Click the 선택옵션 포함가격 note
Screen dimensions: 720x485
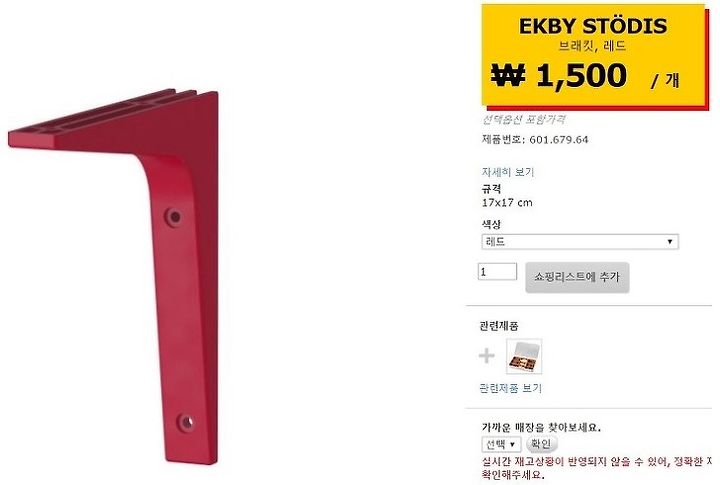[523, 119]
